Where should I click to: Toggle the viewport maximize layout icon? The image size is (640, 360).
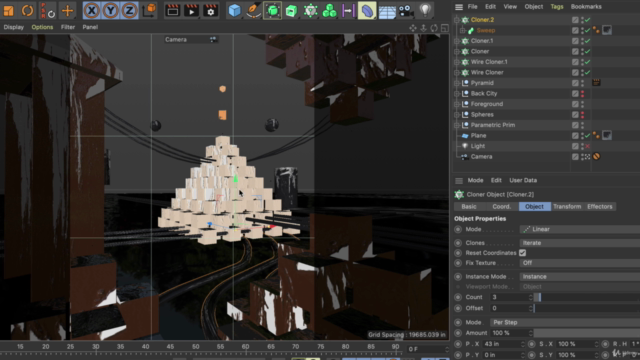tap(444, 28)
